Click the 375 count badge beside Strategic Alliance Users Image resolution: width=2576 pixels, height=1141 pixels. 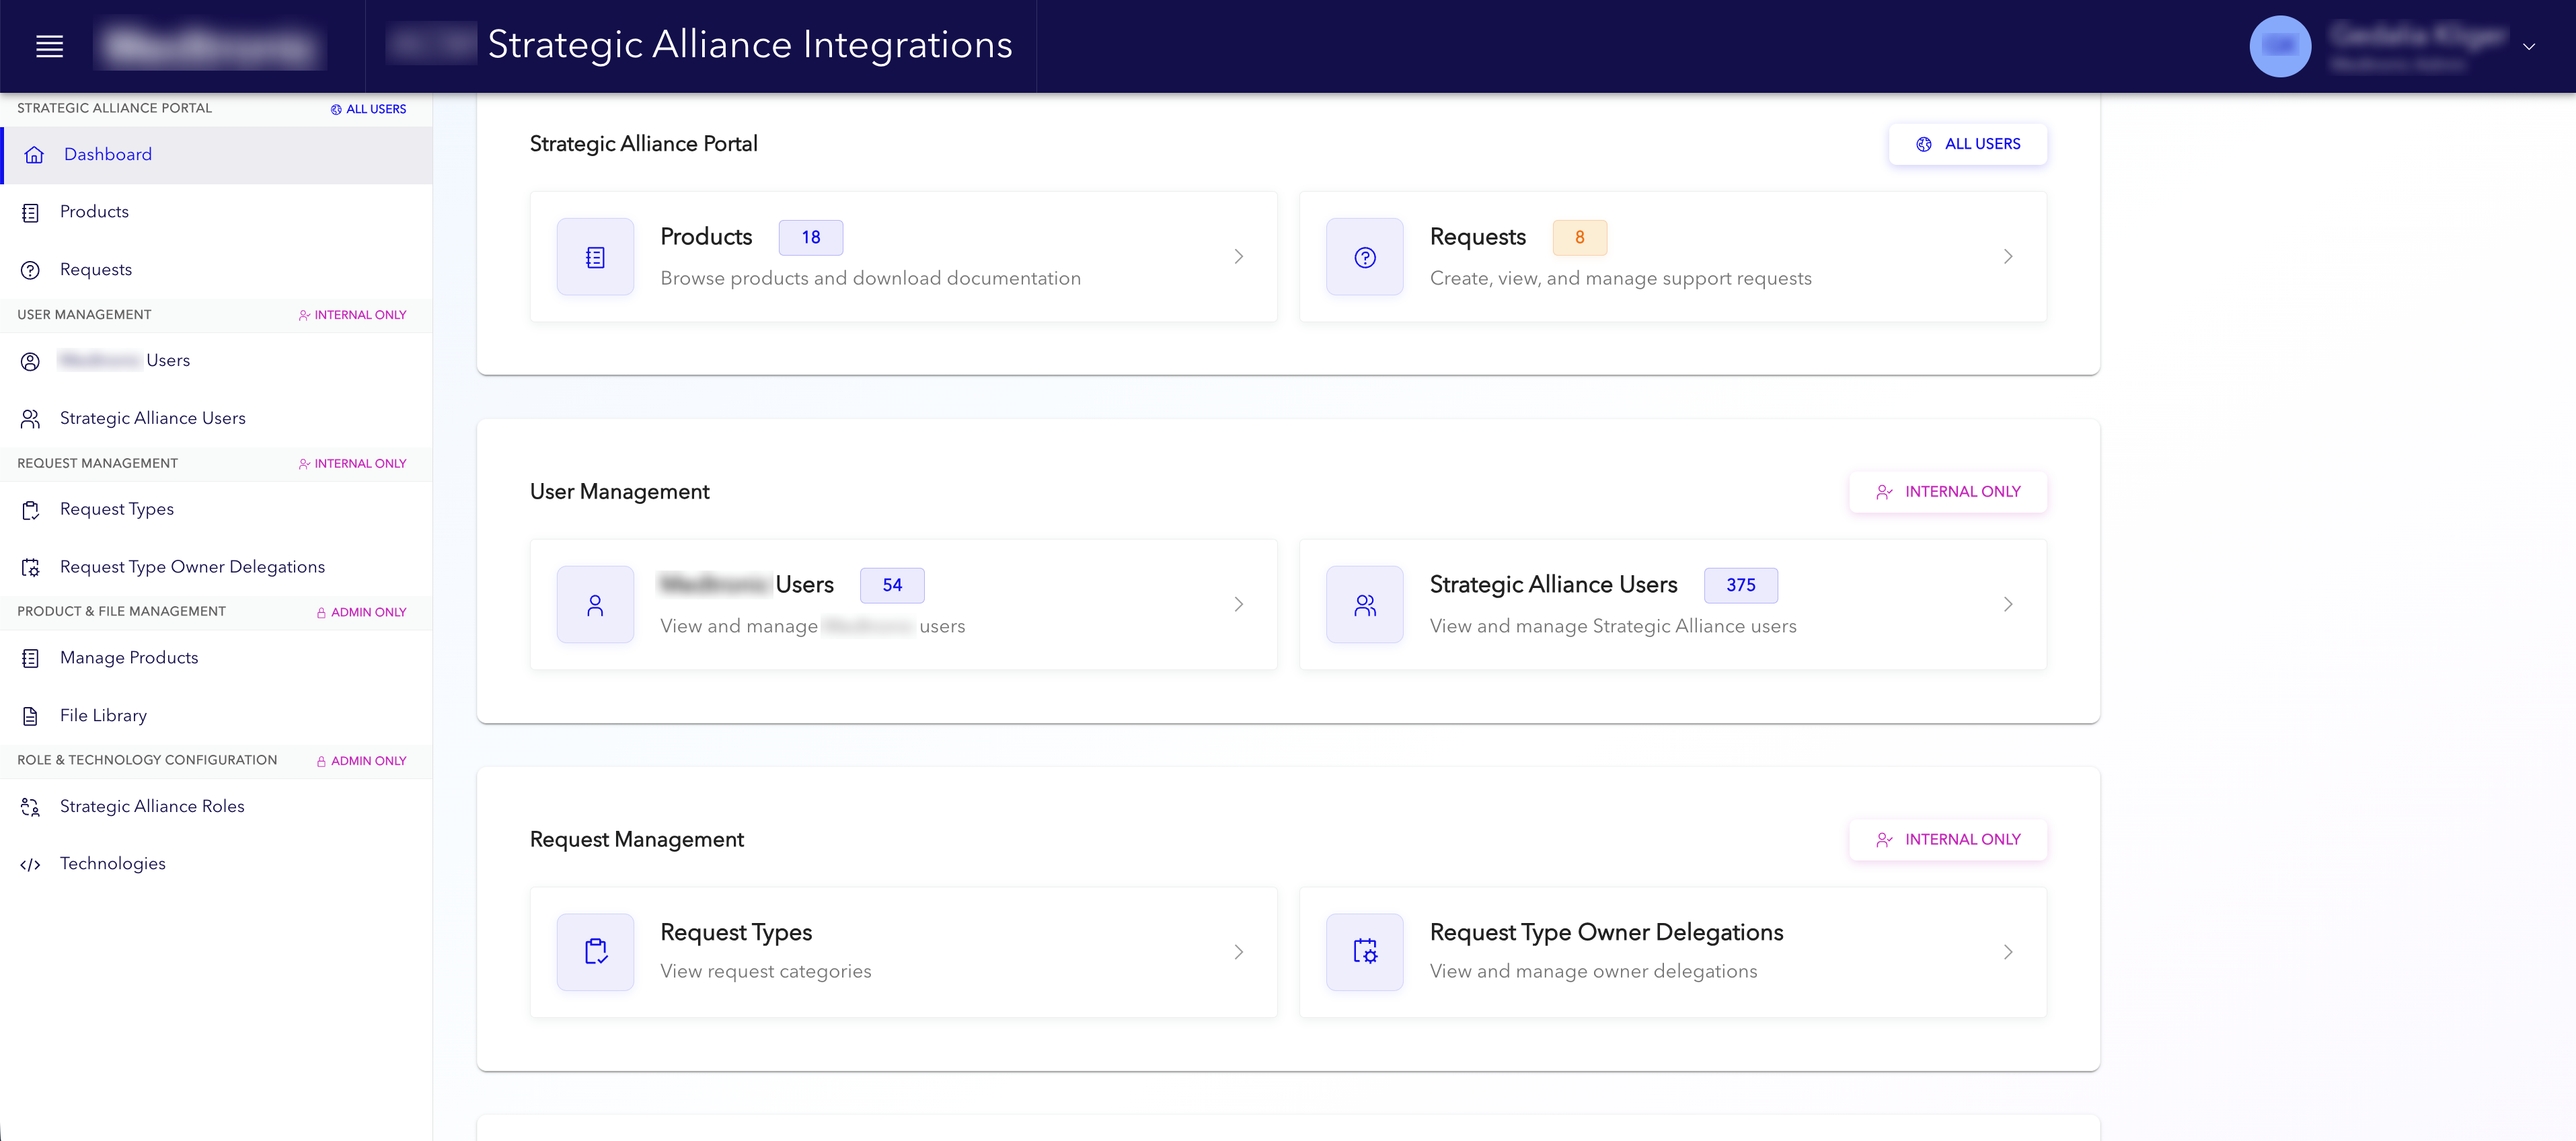coord(1741,585)
